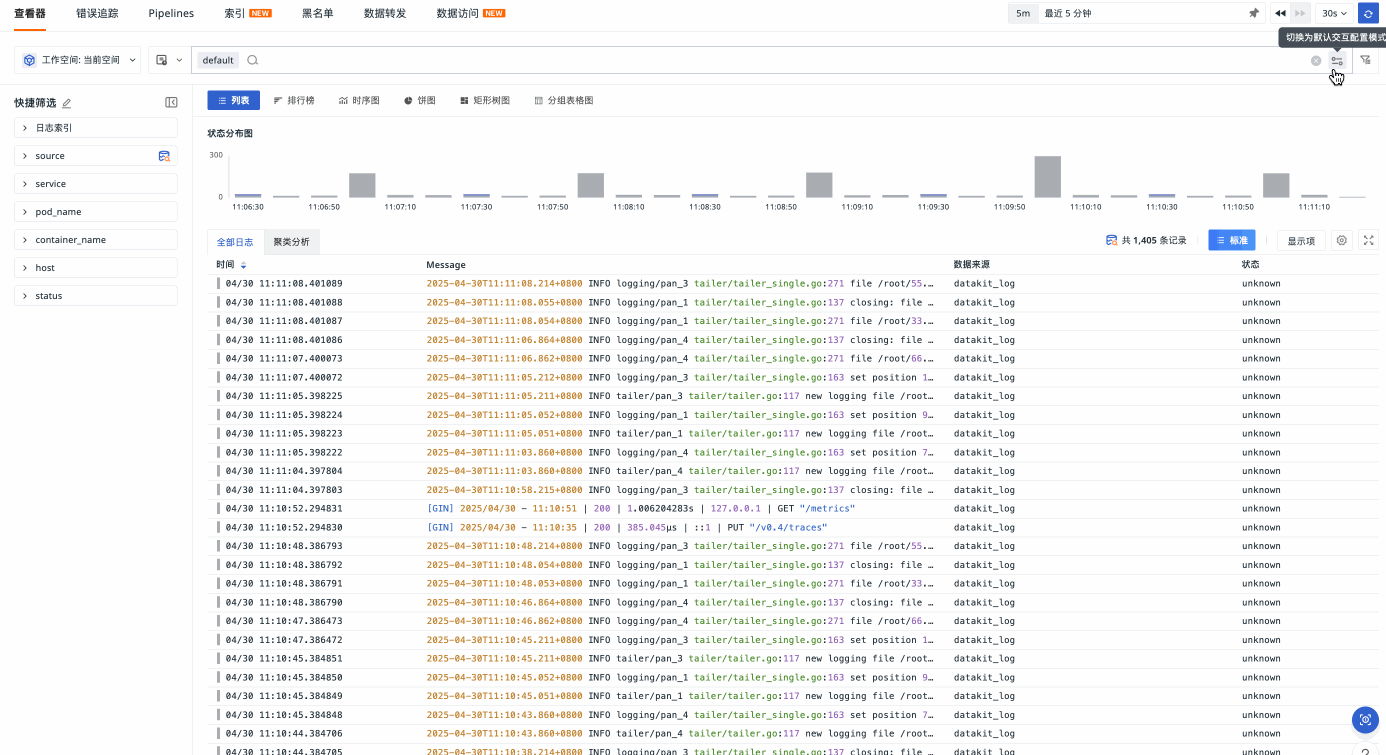This screenshot has width=1386, height=755.
Task: Expand the container_name filter
Action: click(96, 240)
